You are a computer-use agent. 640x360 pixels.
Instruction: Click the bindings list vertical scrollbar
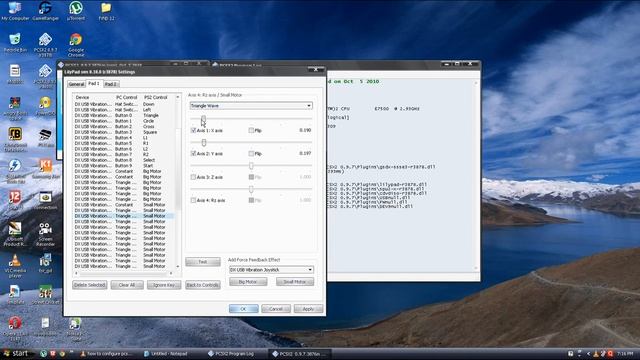pos(178,182)
